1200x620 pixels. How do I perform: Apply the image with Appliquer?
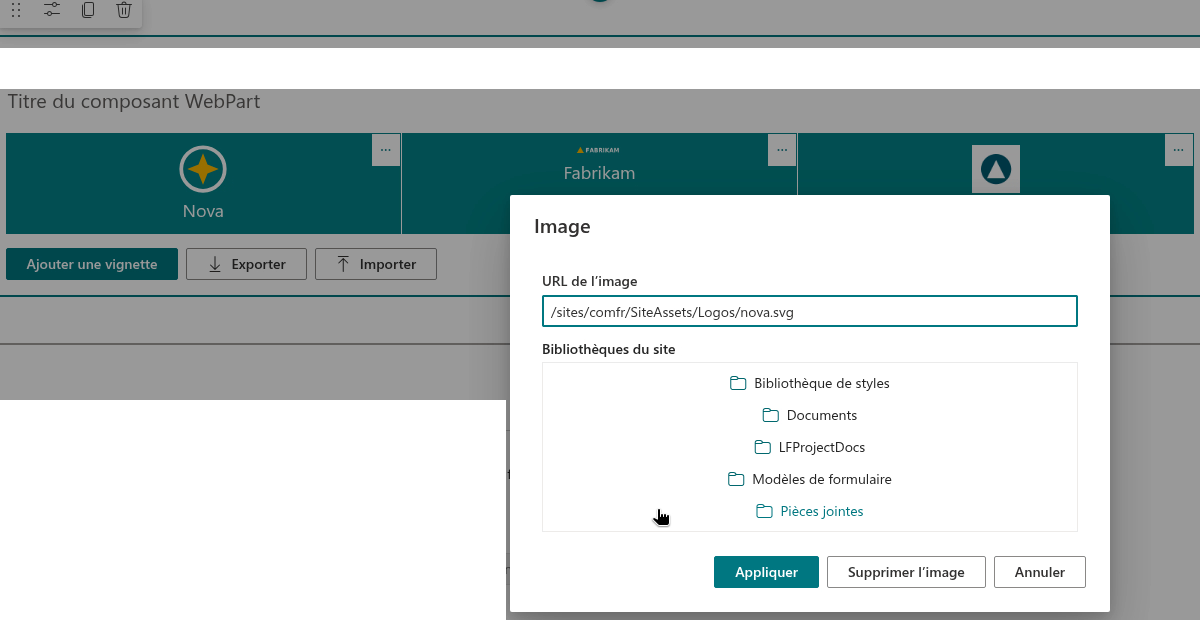coord(766,572)
